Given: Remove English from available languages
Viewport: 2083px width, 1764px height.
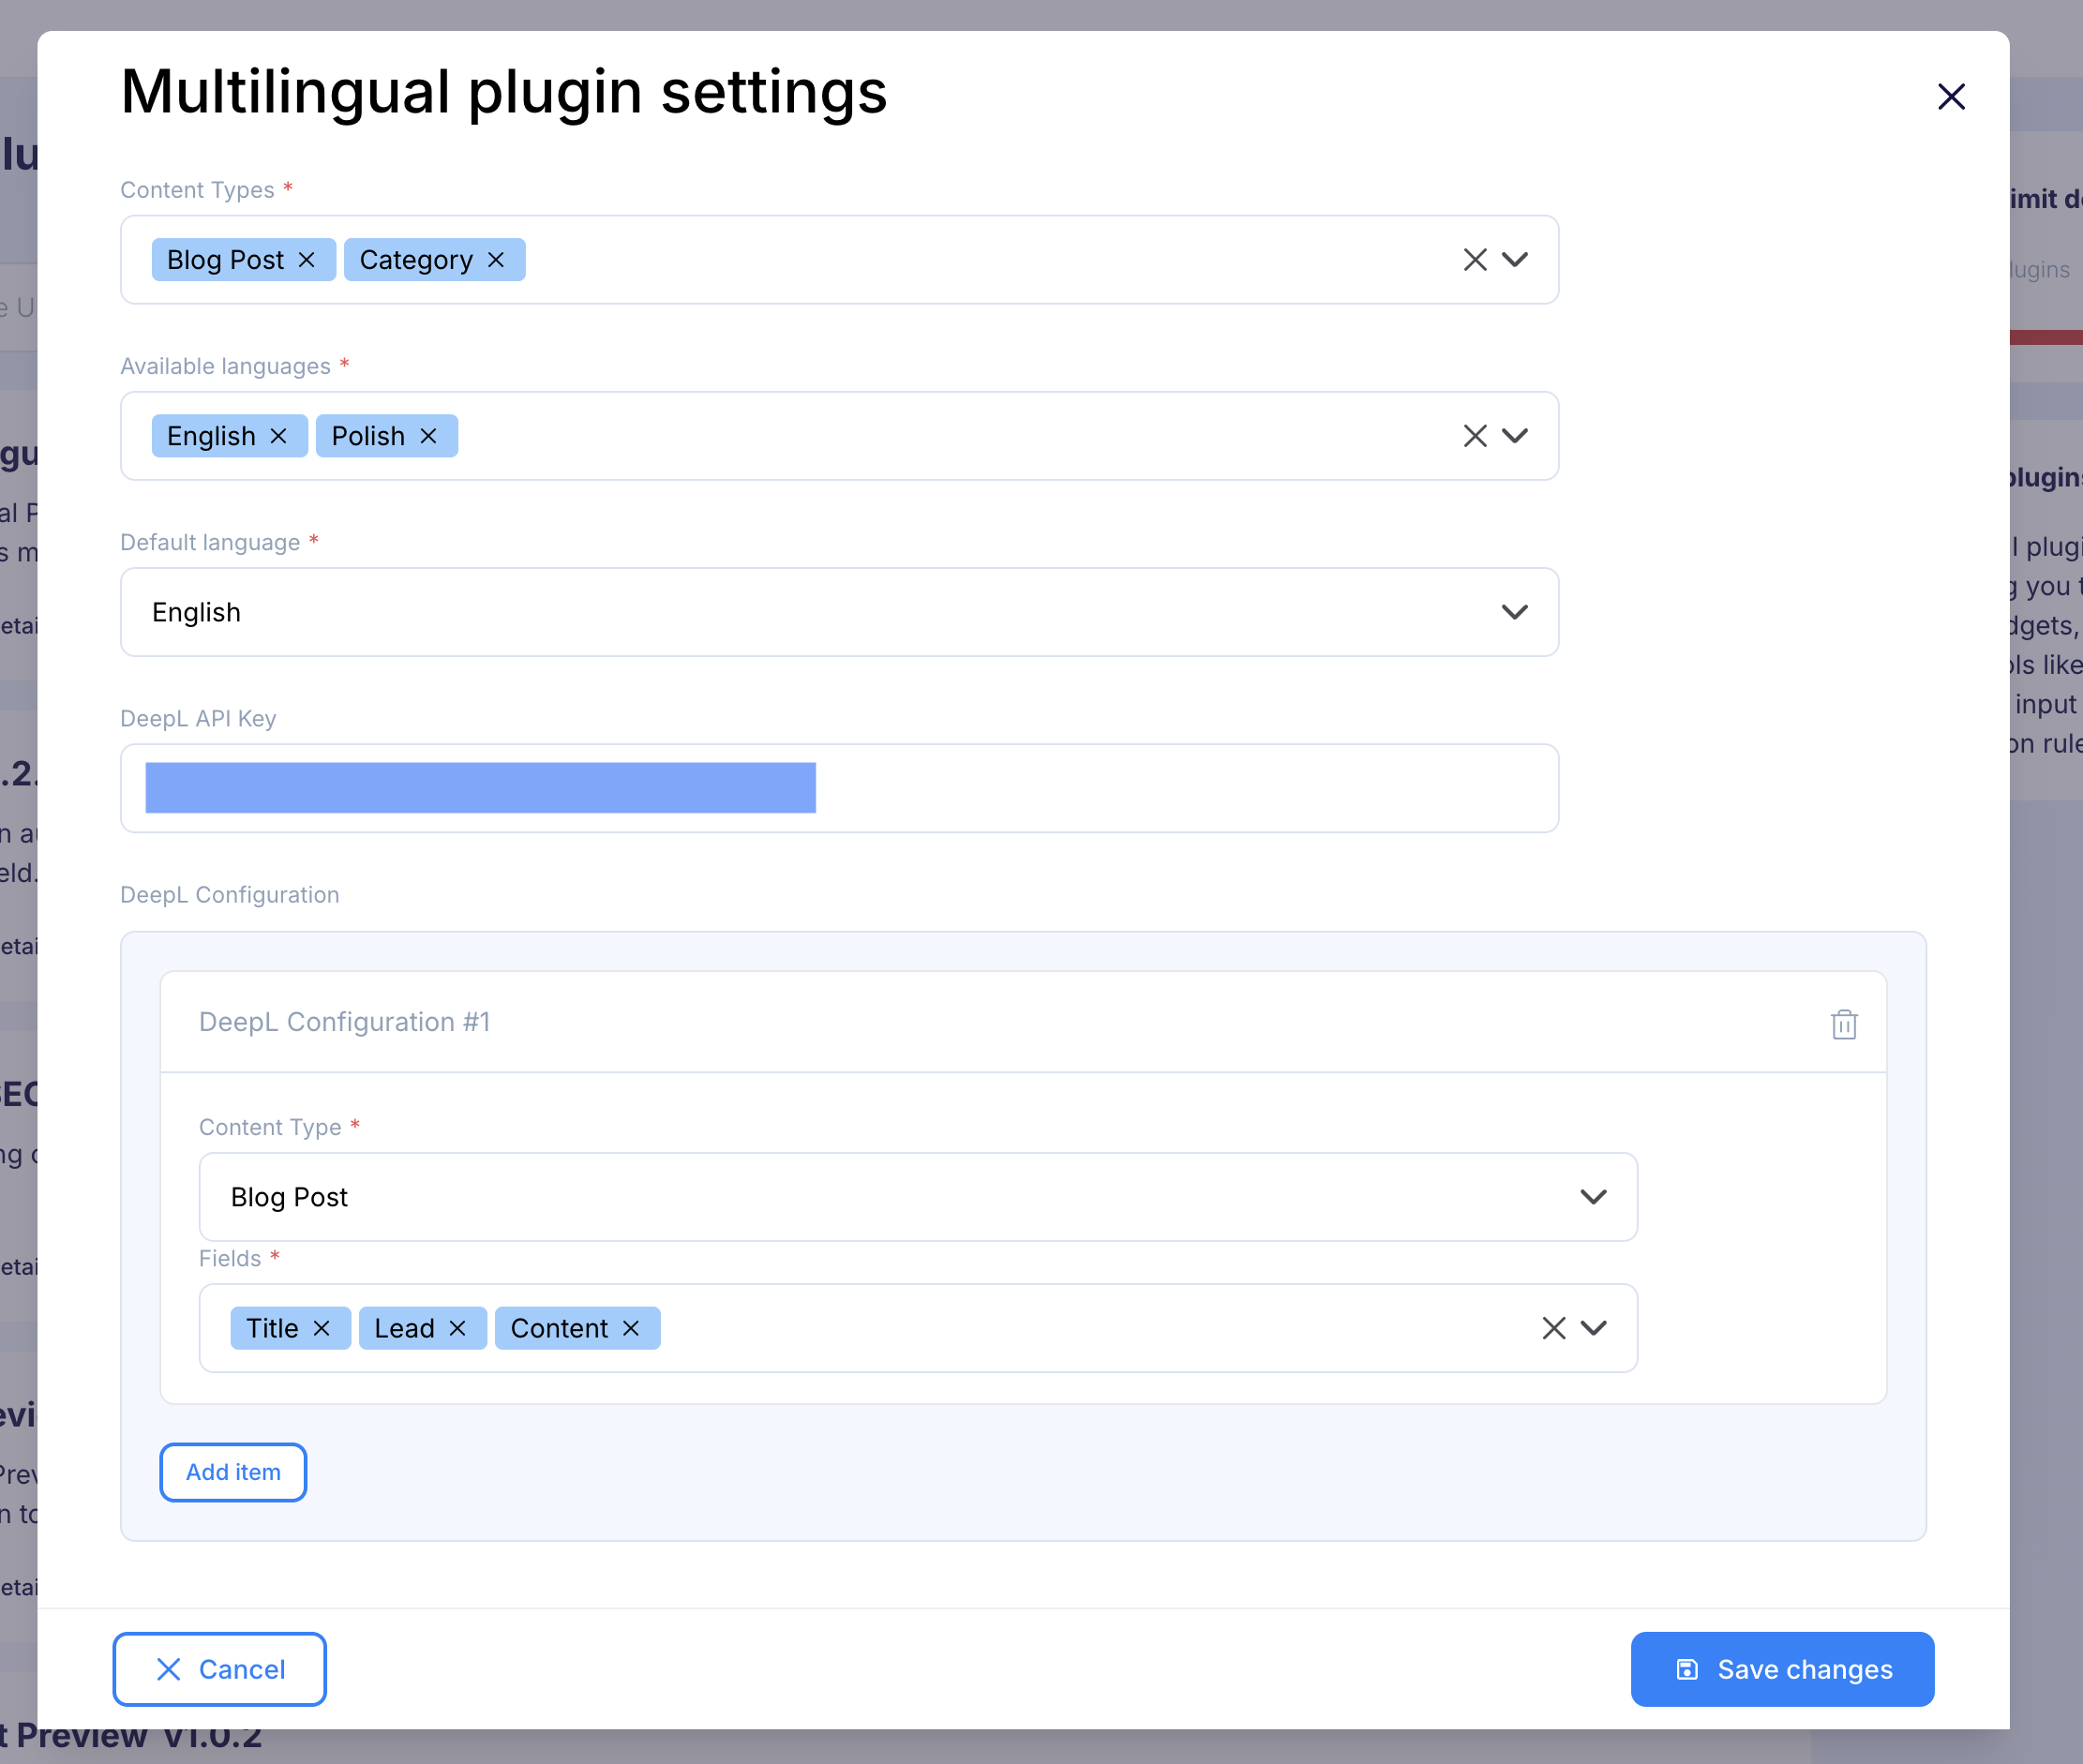Looking at the screenshot, I should [x=279, y=436].
